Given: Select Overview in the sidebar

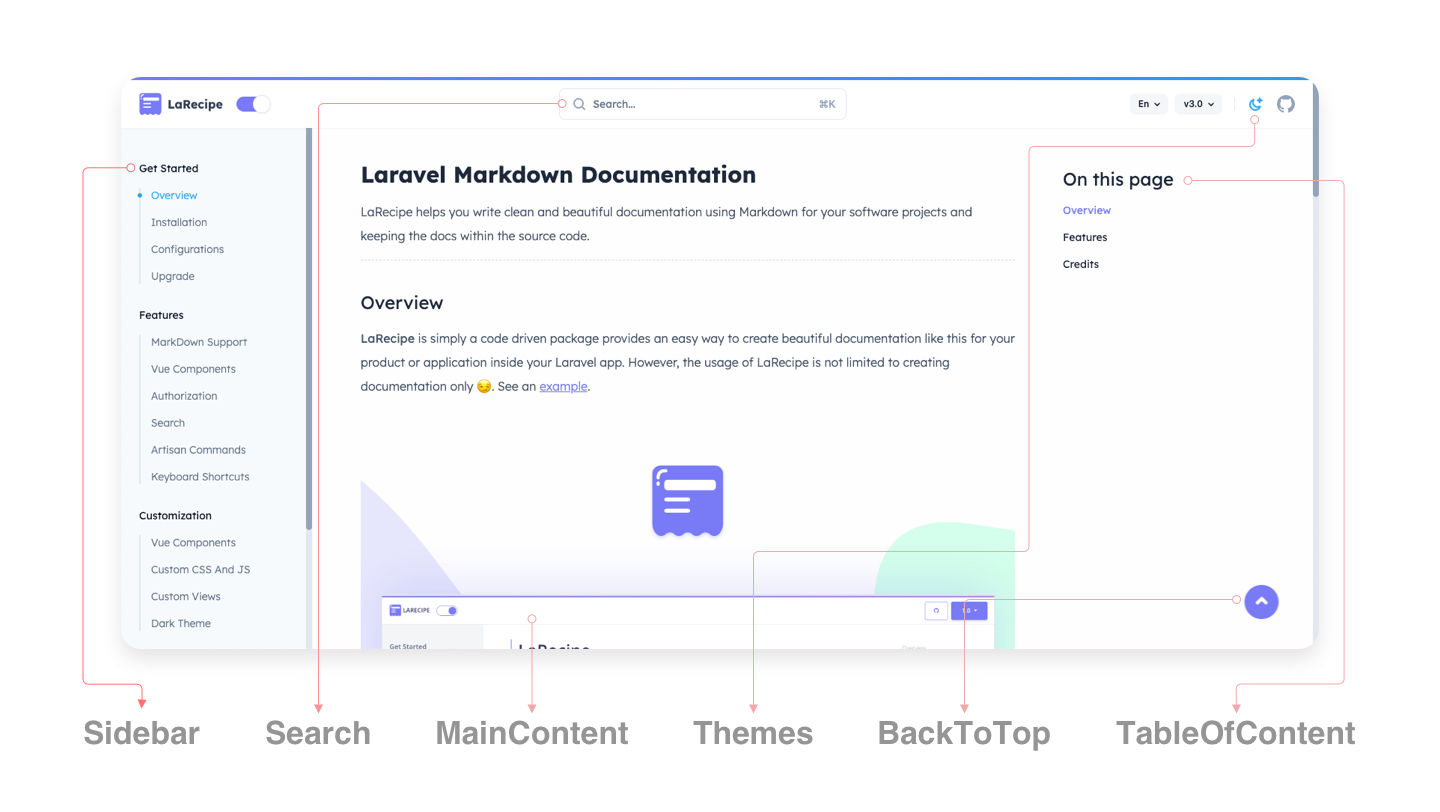Looking at the screenshot, I should 174,196.
